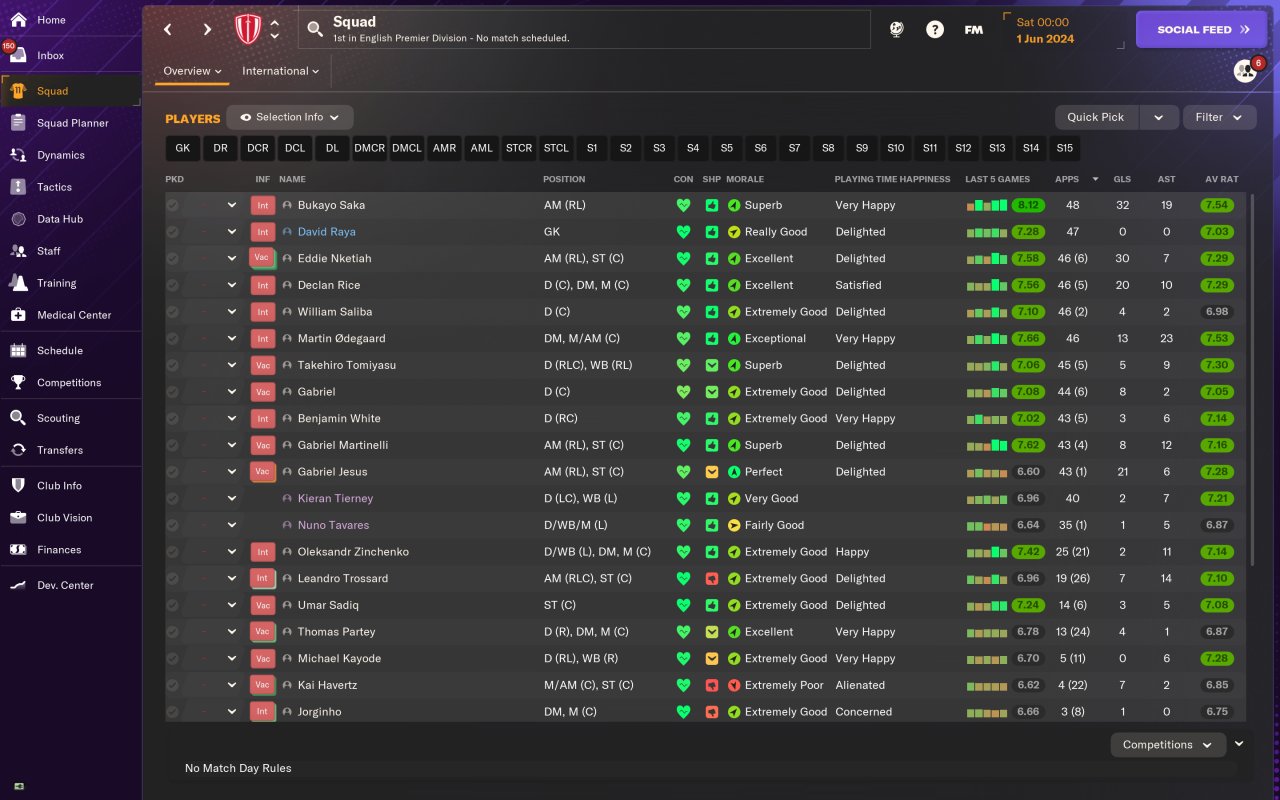Tick the pick checkbox for Martin Ødegaard
The image size is (1280, 800).
tap(173, 338)
